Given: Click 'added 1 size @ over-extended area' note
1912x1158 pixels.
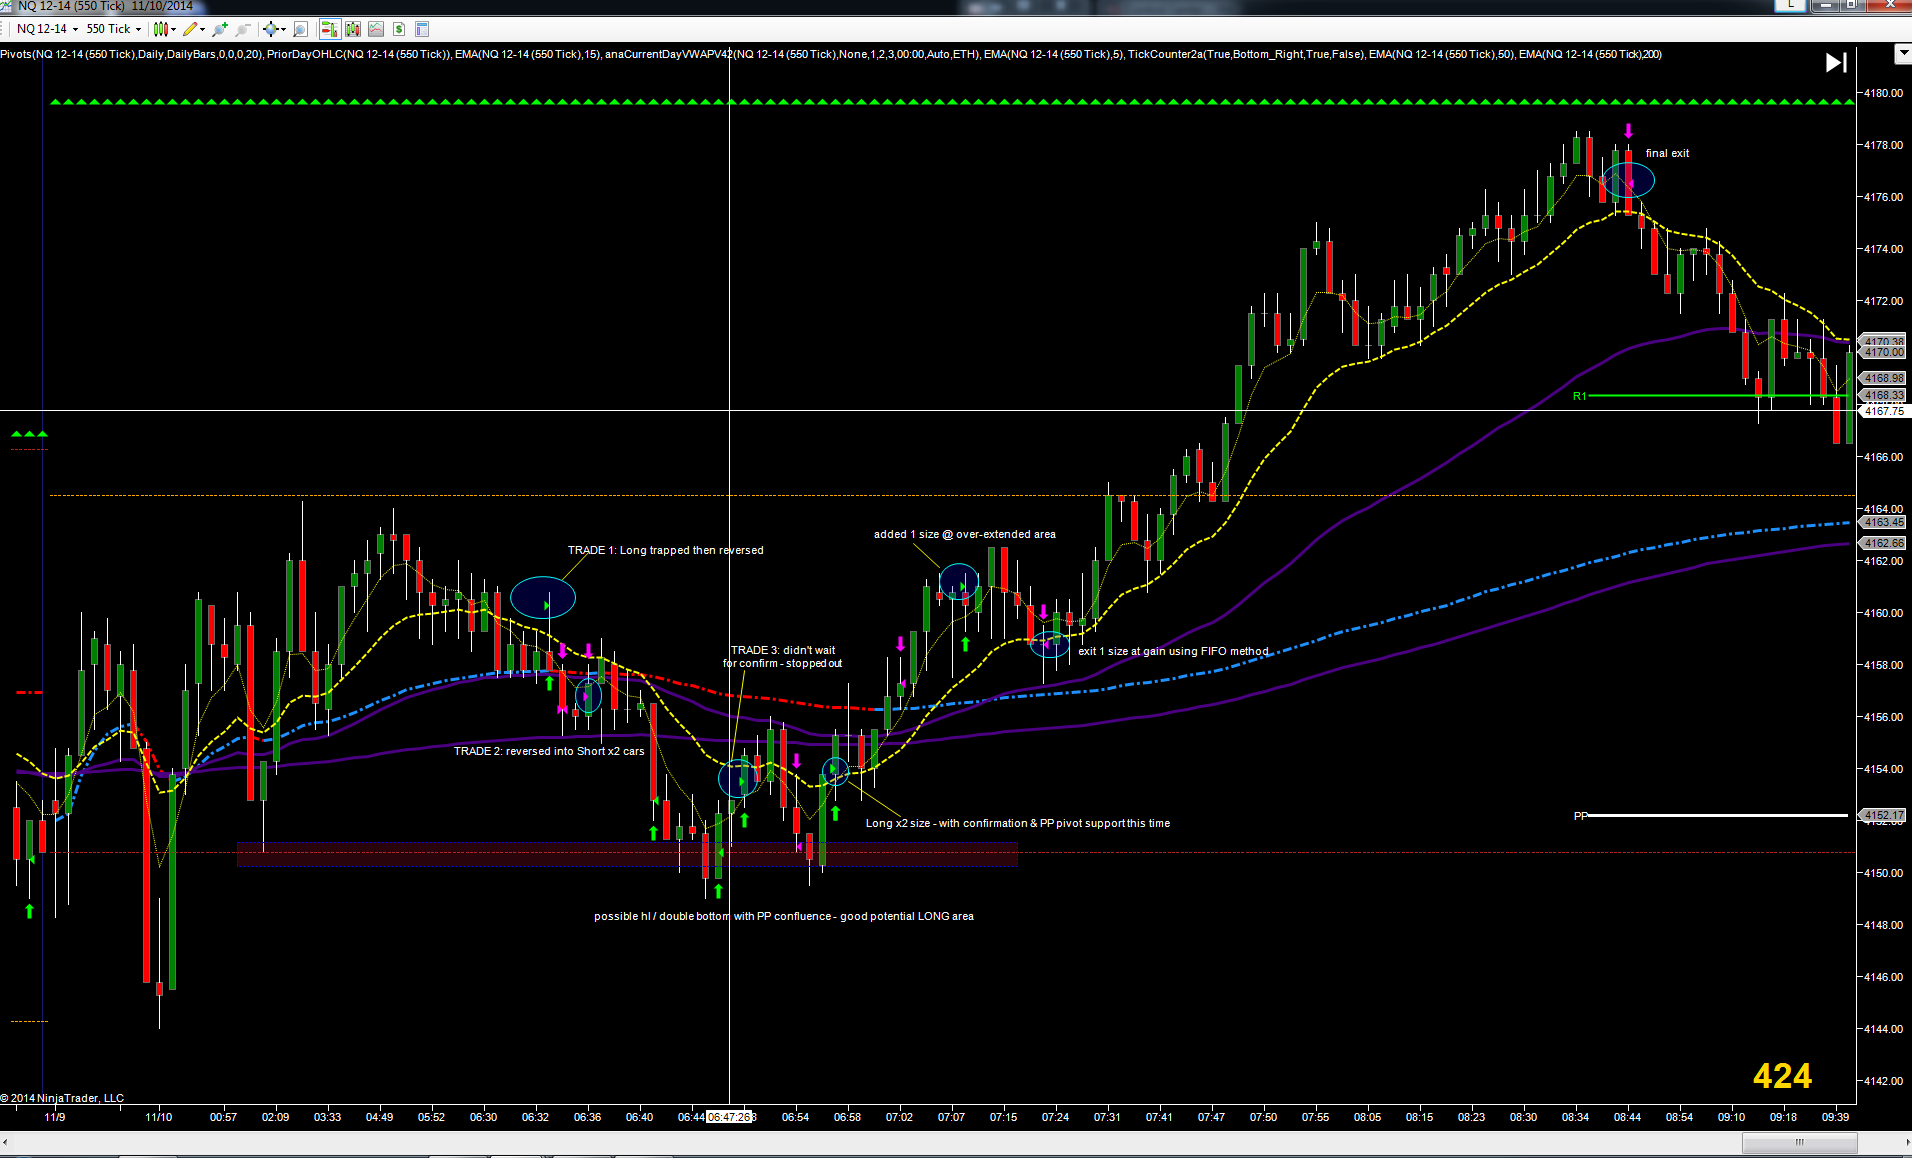Looking at the screenshot, I should coord(964,534).
